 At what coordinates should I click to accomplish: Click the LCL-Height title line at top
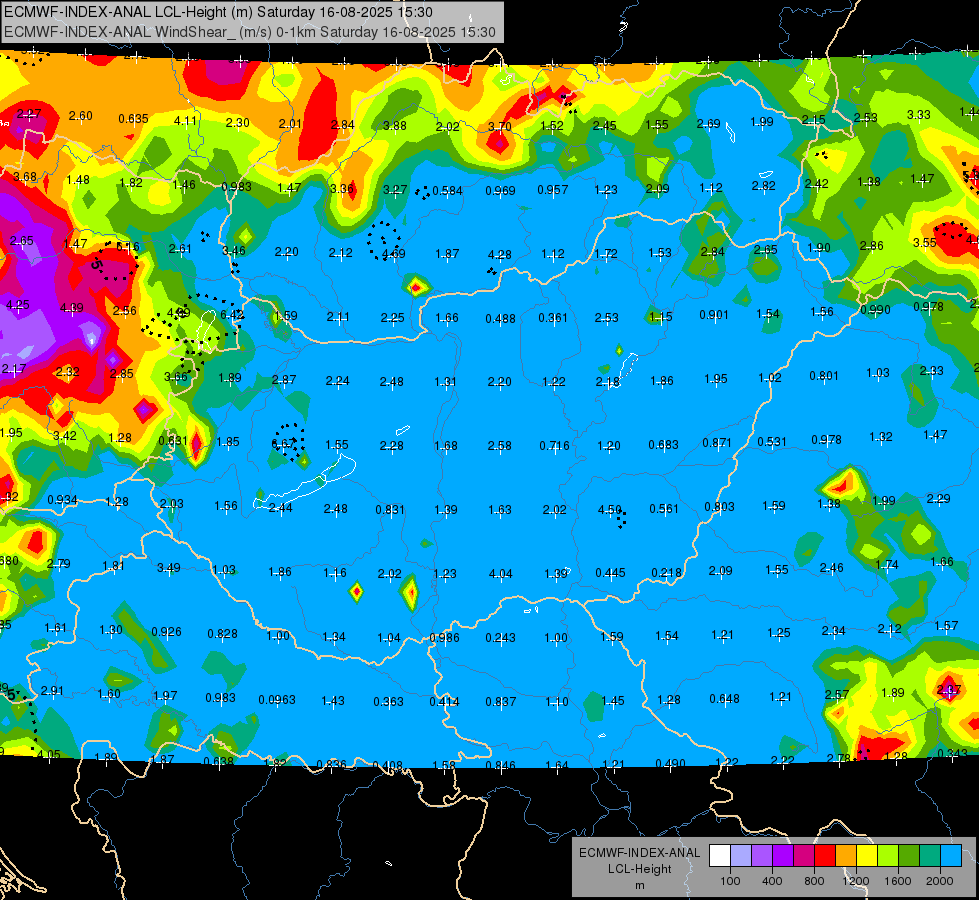[218, 12]
